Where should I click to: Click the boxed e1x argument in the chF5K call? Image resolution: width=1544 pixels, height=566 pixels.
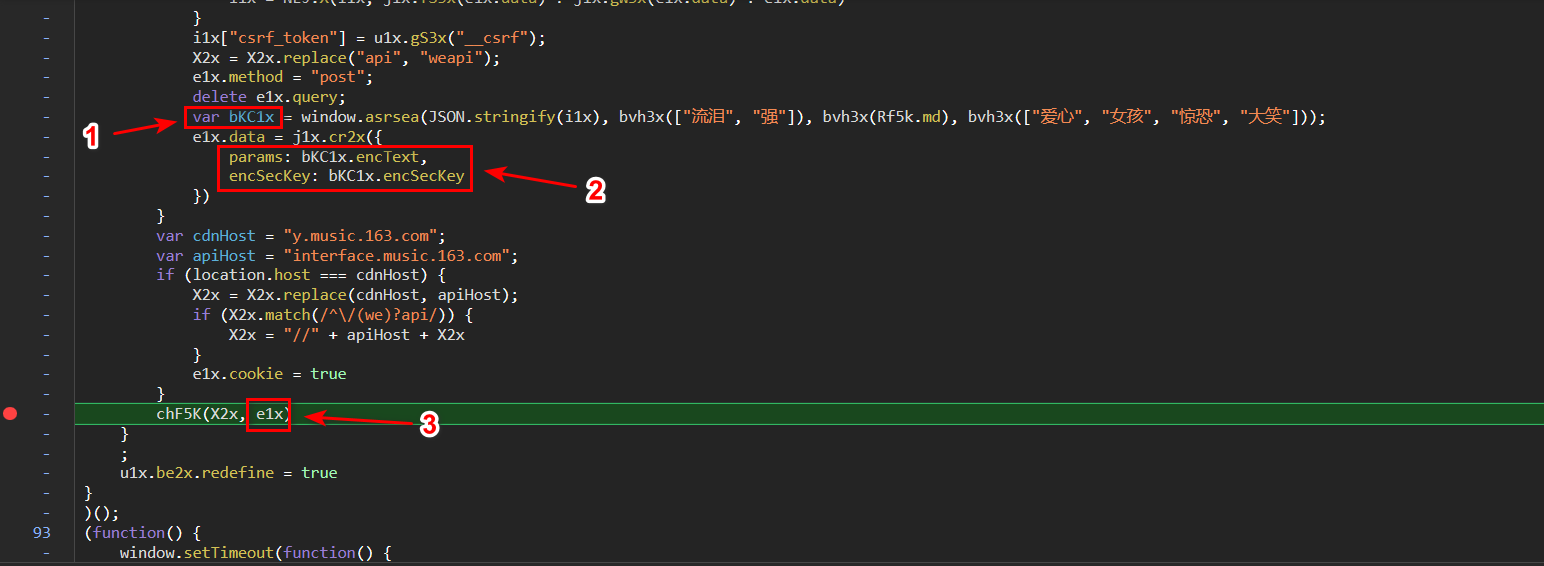270,413
